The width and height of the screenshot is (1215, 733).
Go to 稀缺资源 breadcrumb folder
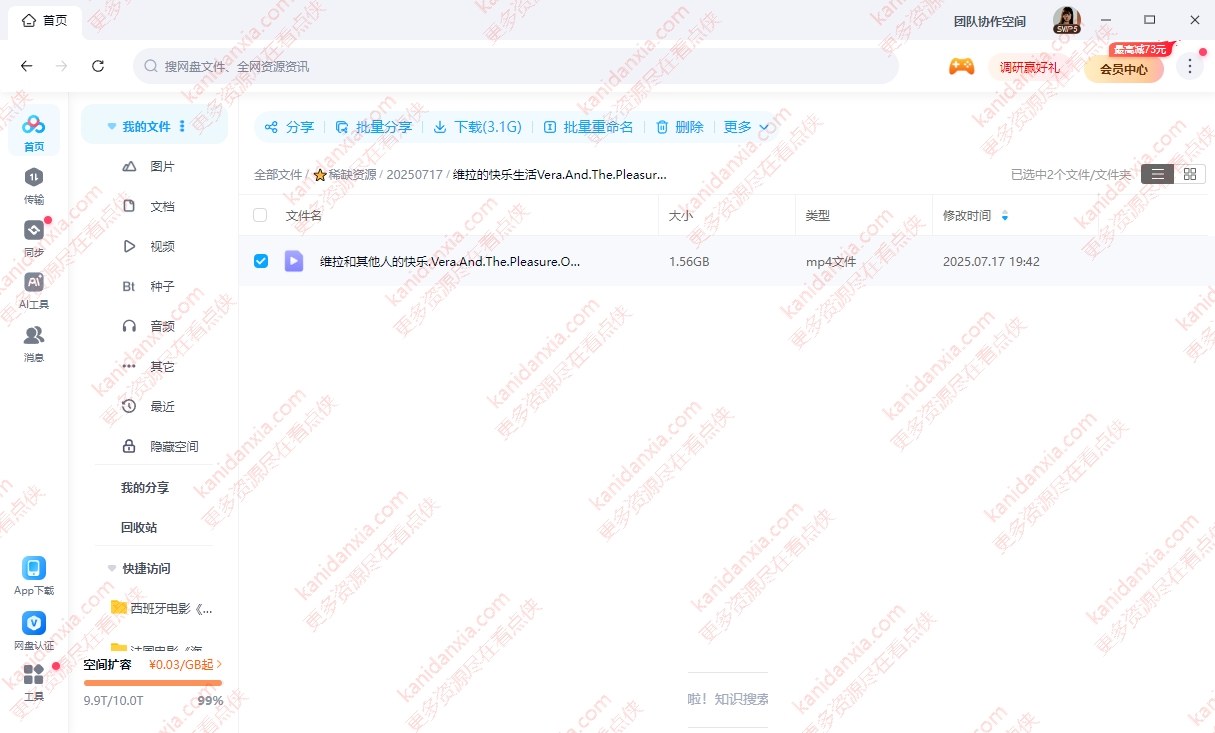[x=345, y=174]
